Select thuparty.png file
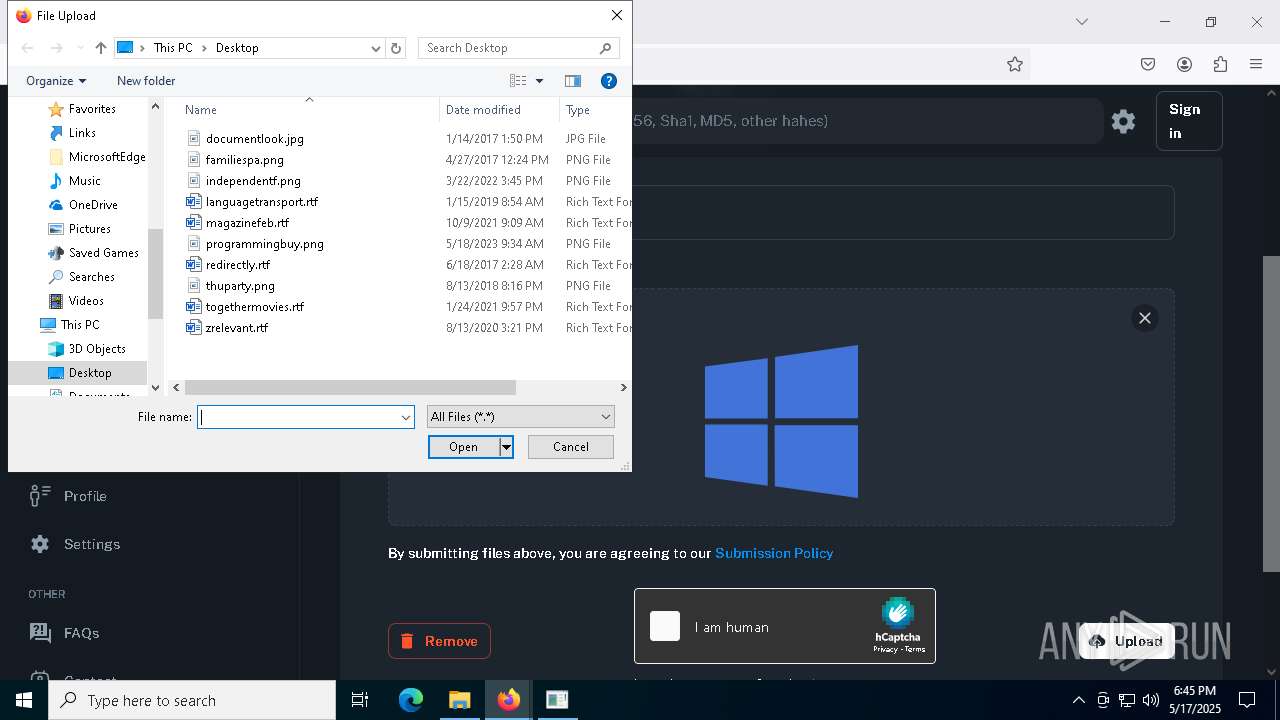 240,286
